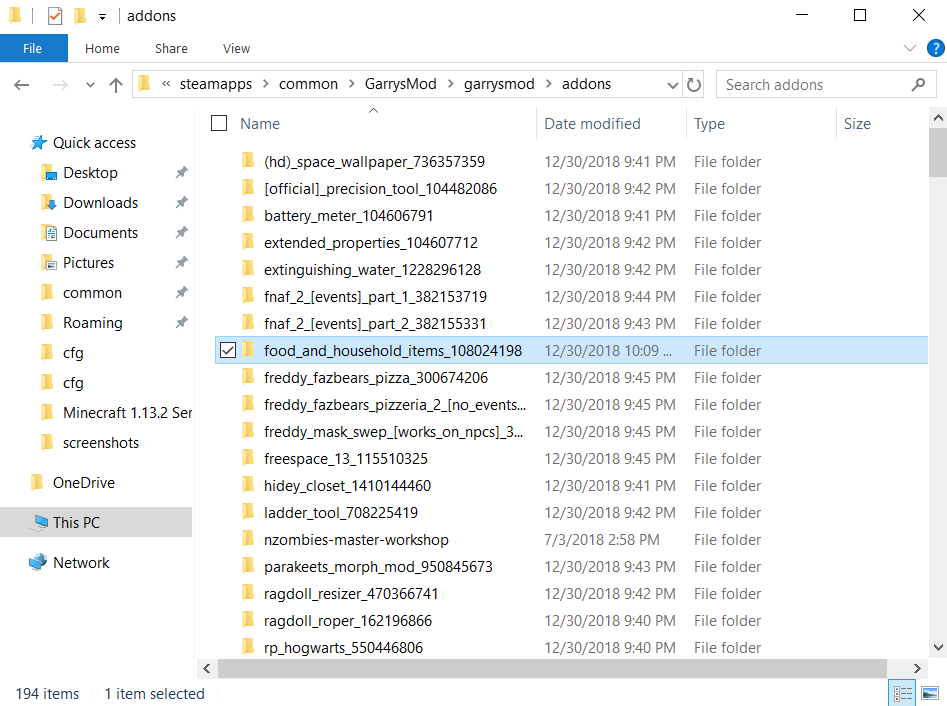Click the Properties quick access toolbar icon
The width and height of the screenshot is (947, 706).
[55, 16]
